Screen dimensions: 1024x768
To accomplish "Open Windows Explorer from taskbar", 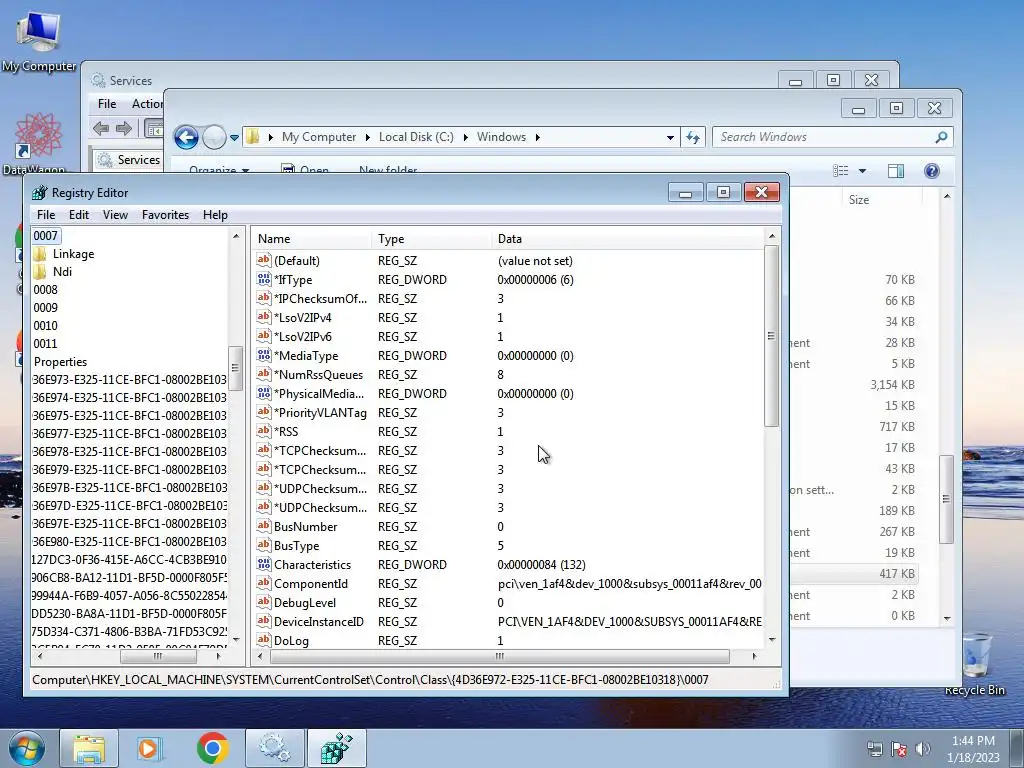I will pyautogui.click(x=89, y=748).
